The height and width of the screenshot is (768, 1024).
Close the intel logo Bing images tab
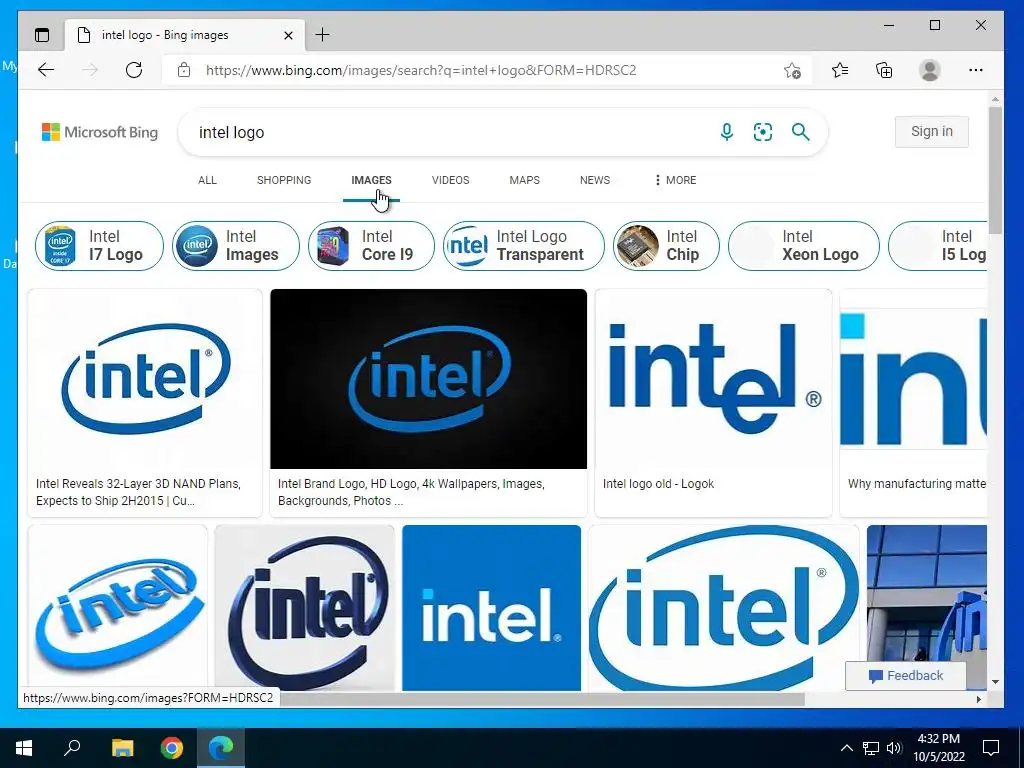pos(289,35)
